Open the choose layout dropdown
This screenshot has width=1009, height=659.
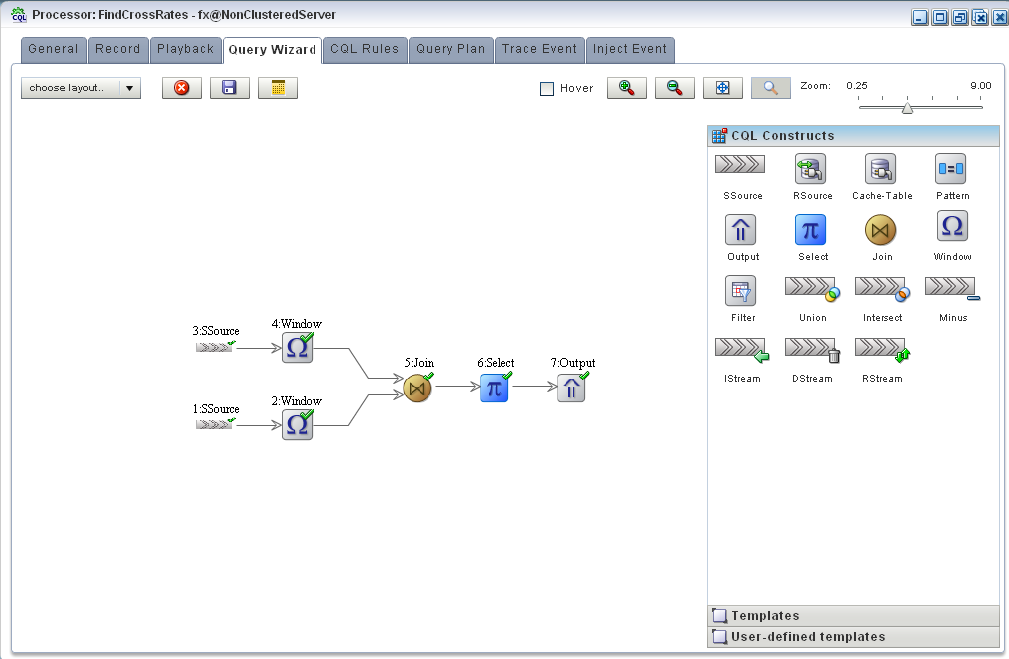[x=80, y=88]
